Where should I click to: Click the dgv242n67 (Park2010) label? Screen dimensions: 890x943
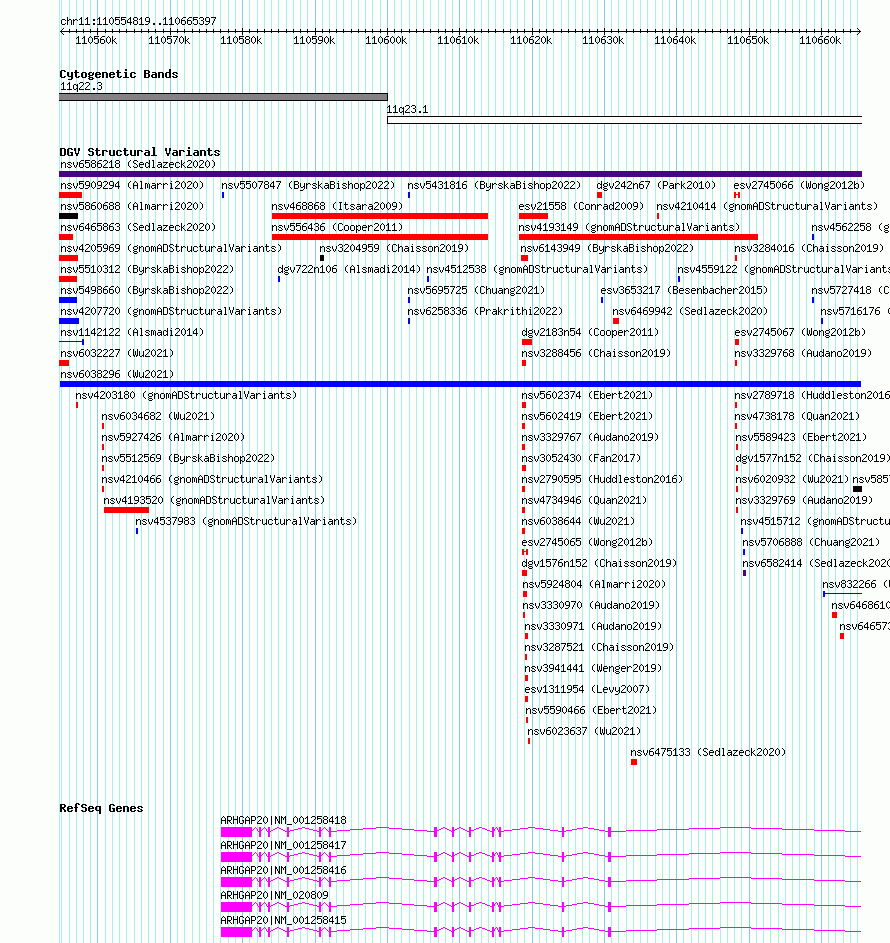(x=656, y=185)
